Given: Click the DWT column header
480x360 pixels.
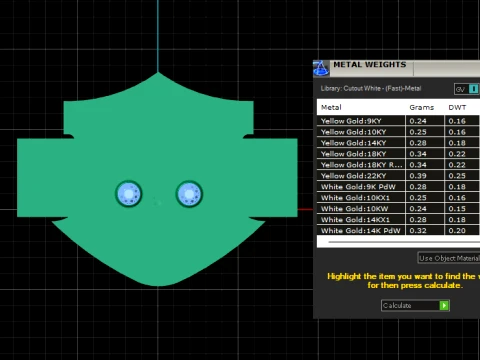Looking at the screenshot, I should pos(457,107).
